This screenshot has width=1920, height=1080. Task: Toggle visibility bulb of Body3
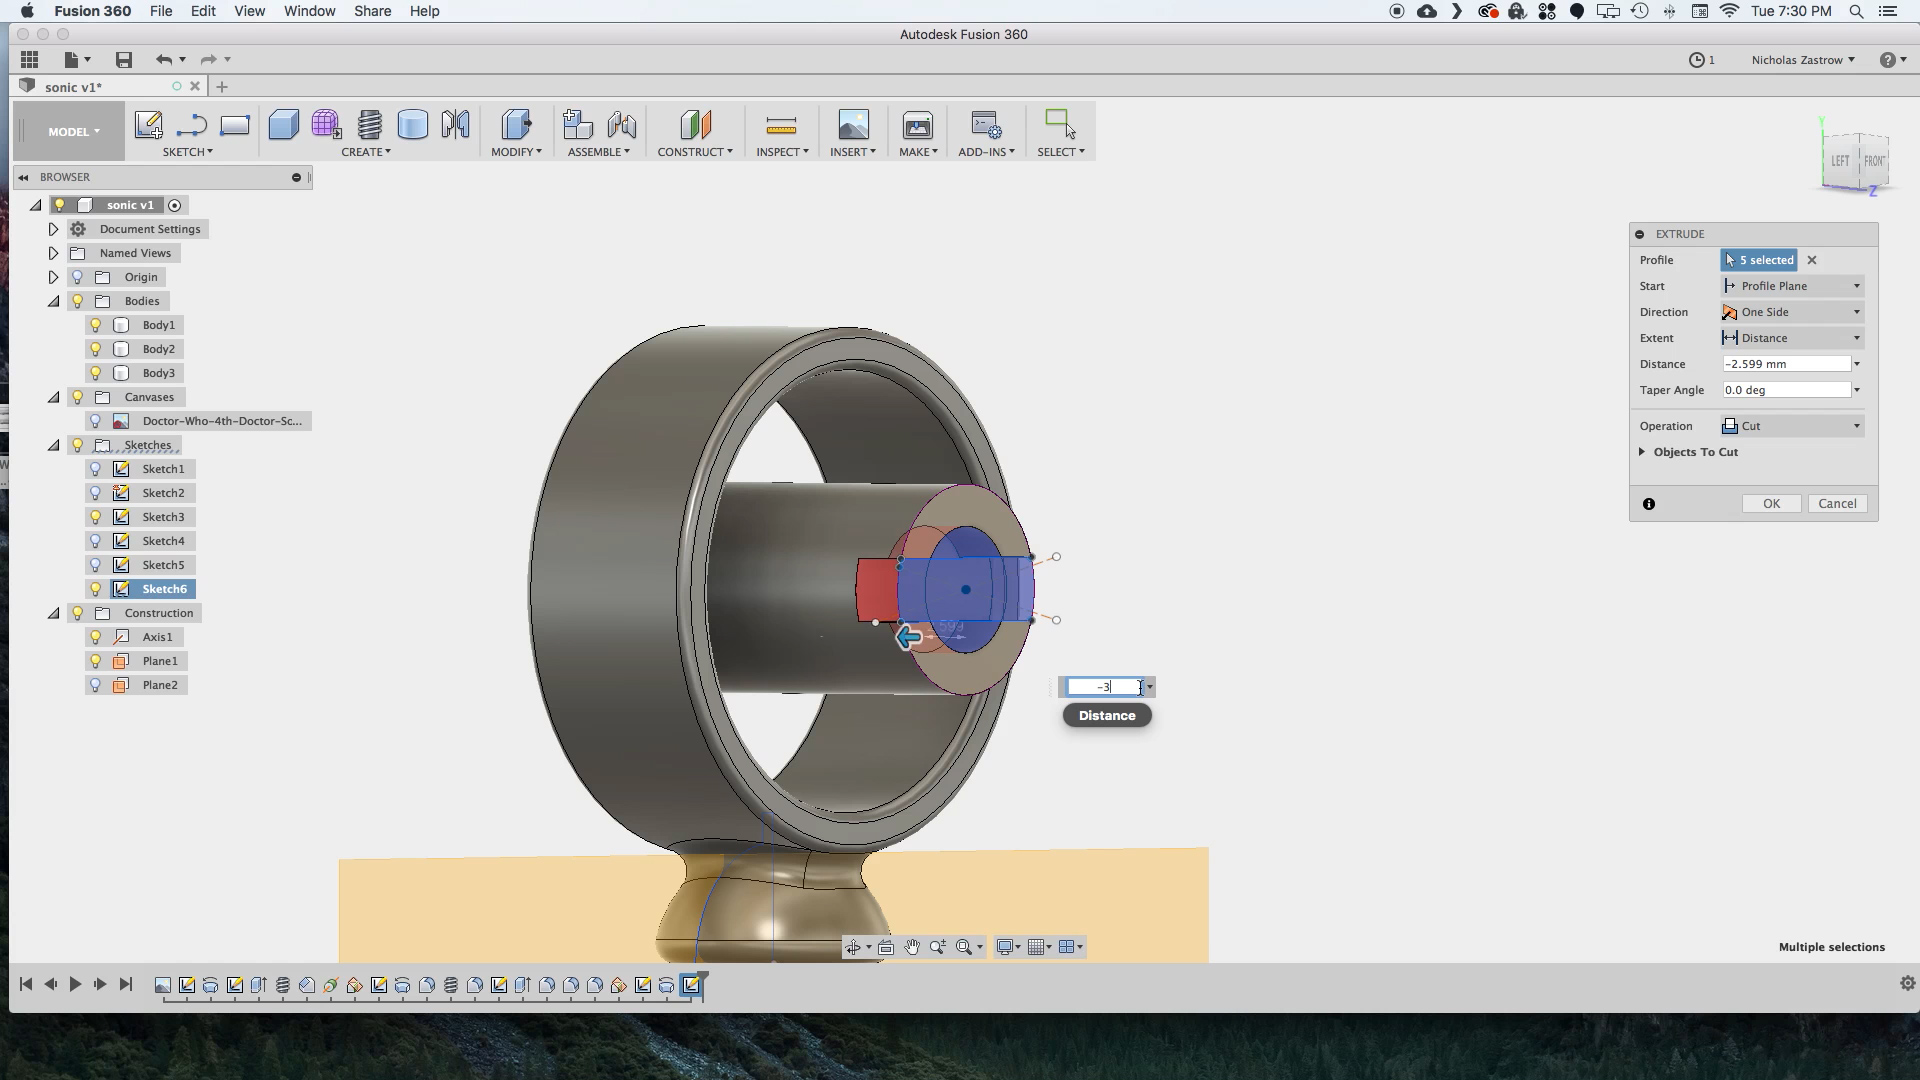pos(96,373)
